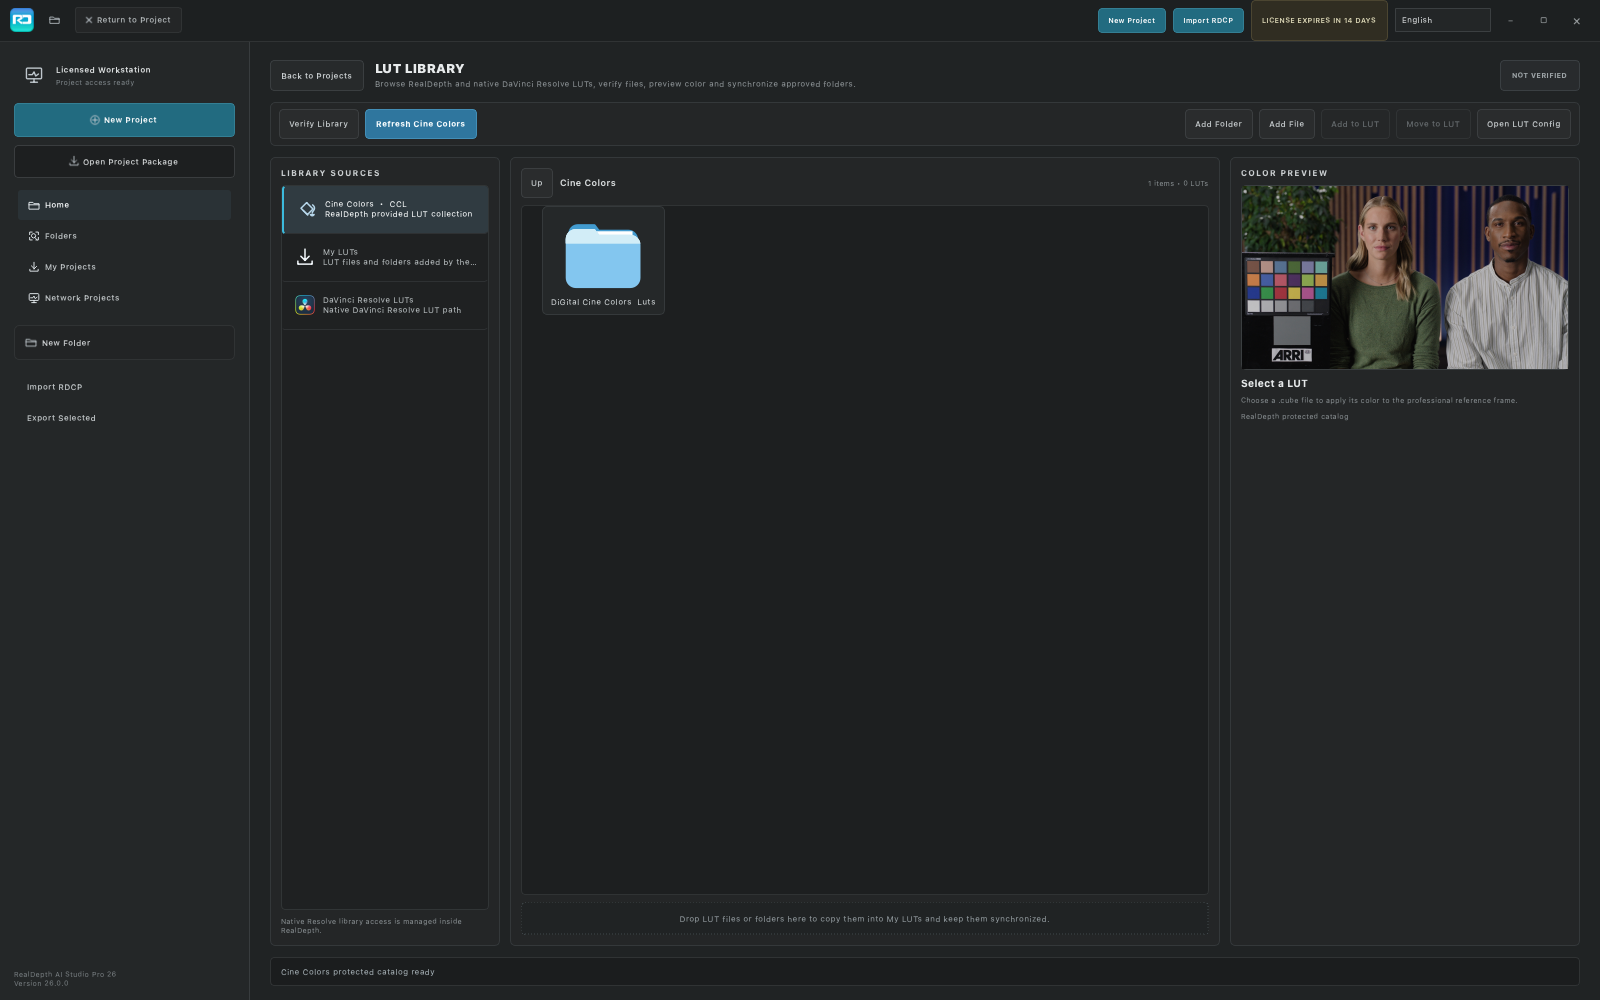
Task: Click the My LUTs download icon
Action: tap(305, 257)
